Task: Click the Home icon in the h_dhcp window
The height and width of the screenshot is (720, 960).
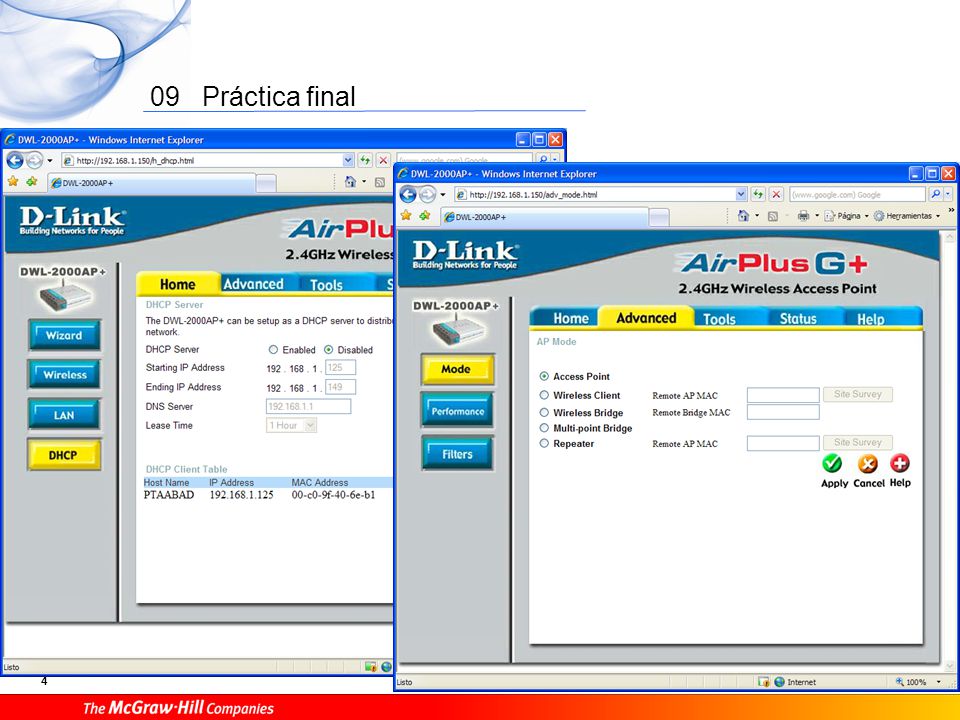Action: [x=350, y=181]
